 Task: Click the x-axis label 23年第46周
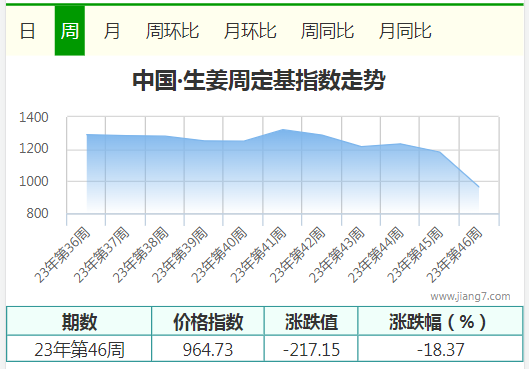454,255
